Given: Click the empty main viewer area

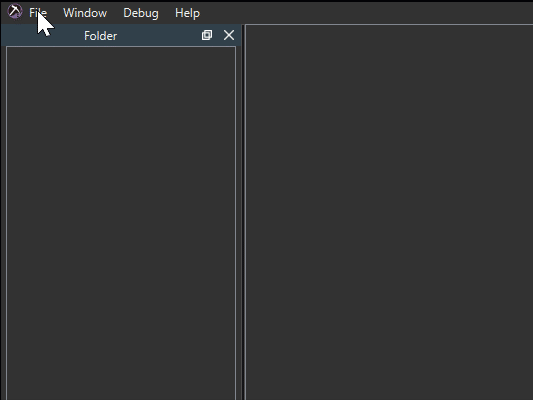Looking at the screenshot, I should [x=389, y=212].
